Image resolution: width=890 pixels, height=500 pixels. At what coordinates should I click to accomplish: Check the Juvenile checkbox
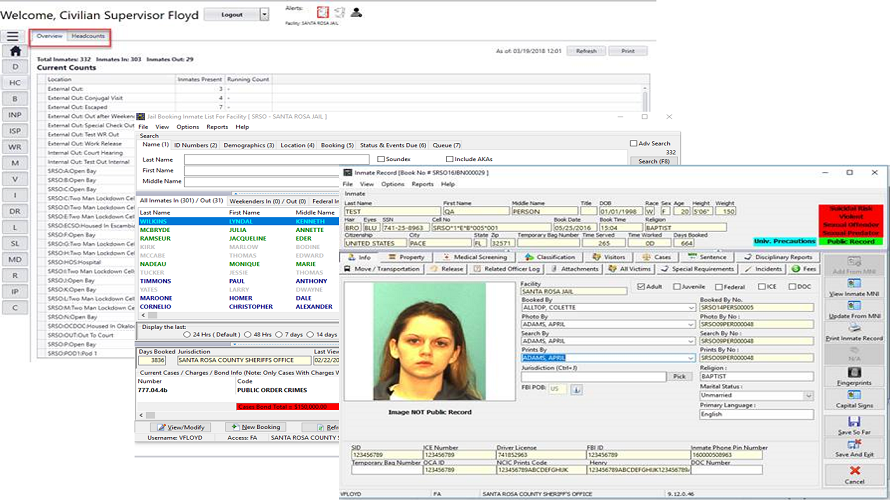pos(676,286)
